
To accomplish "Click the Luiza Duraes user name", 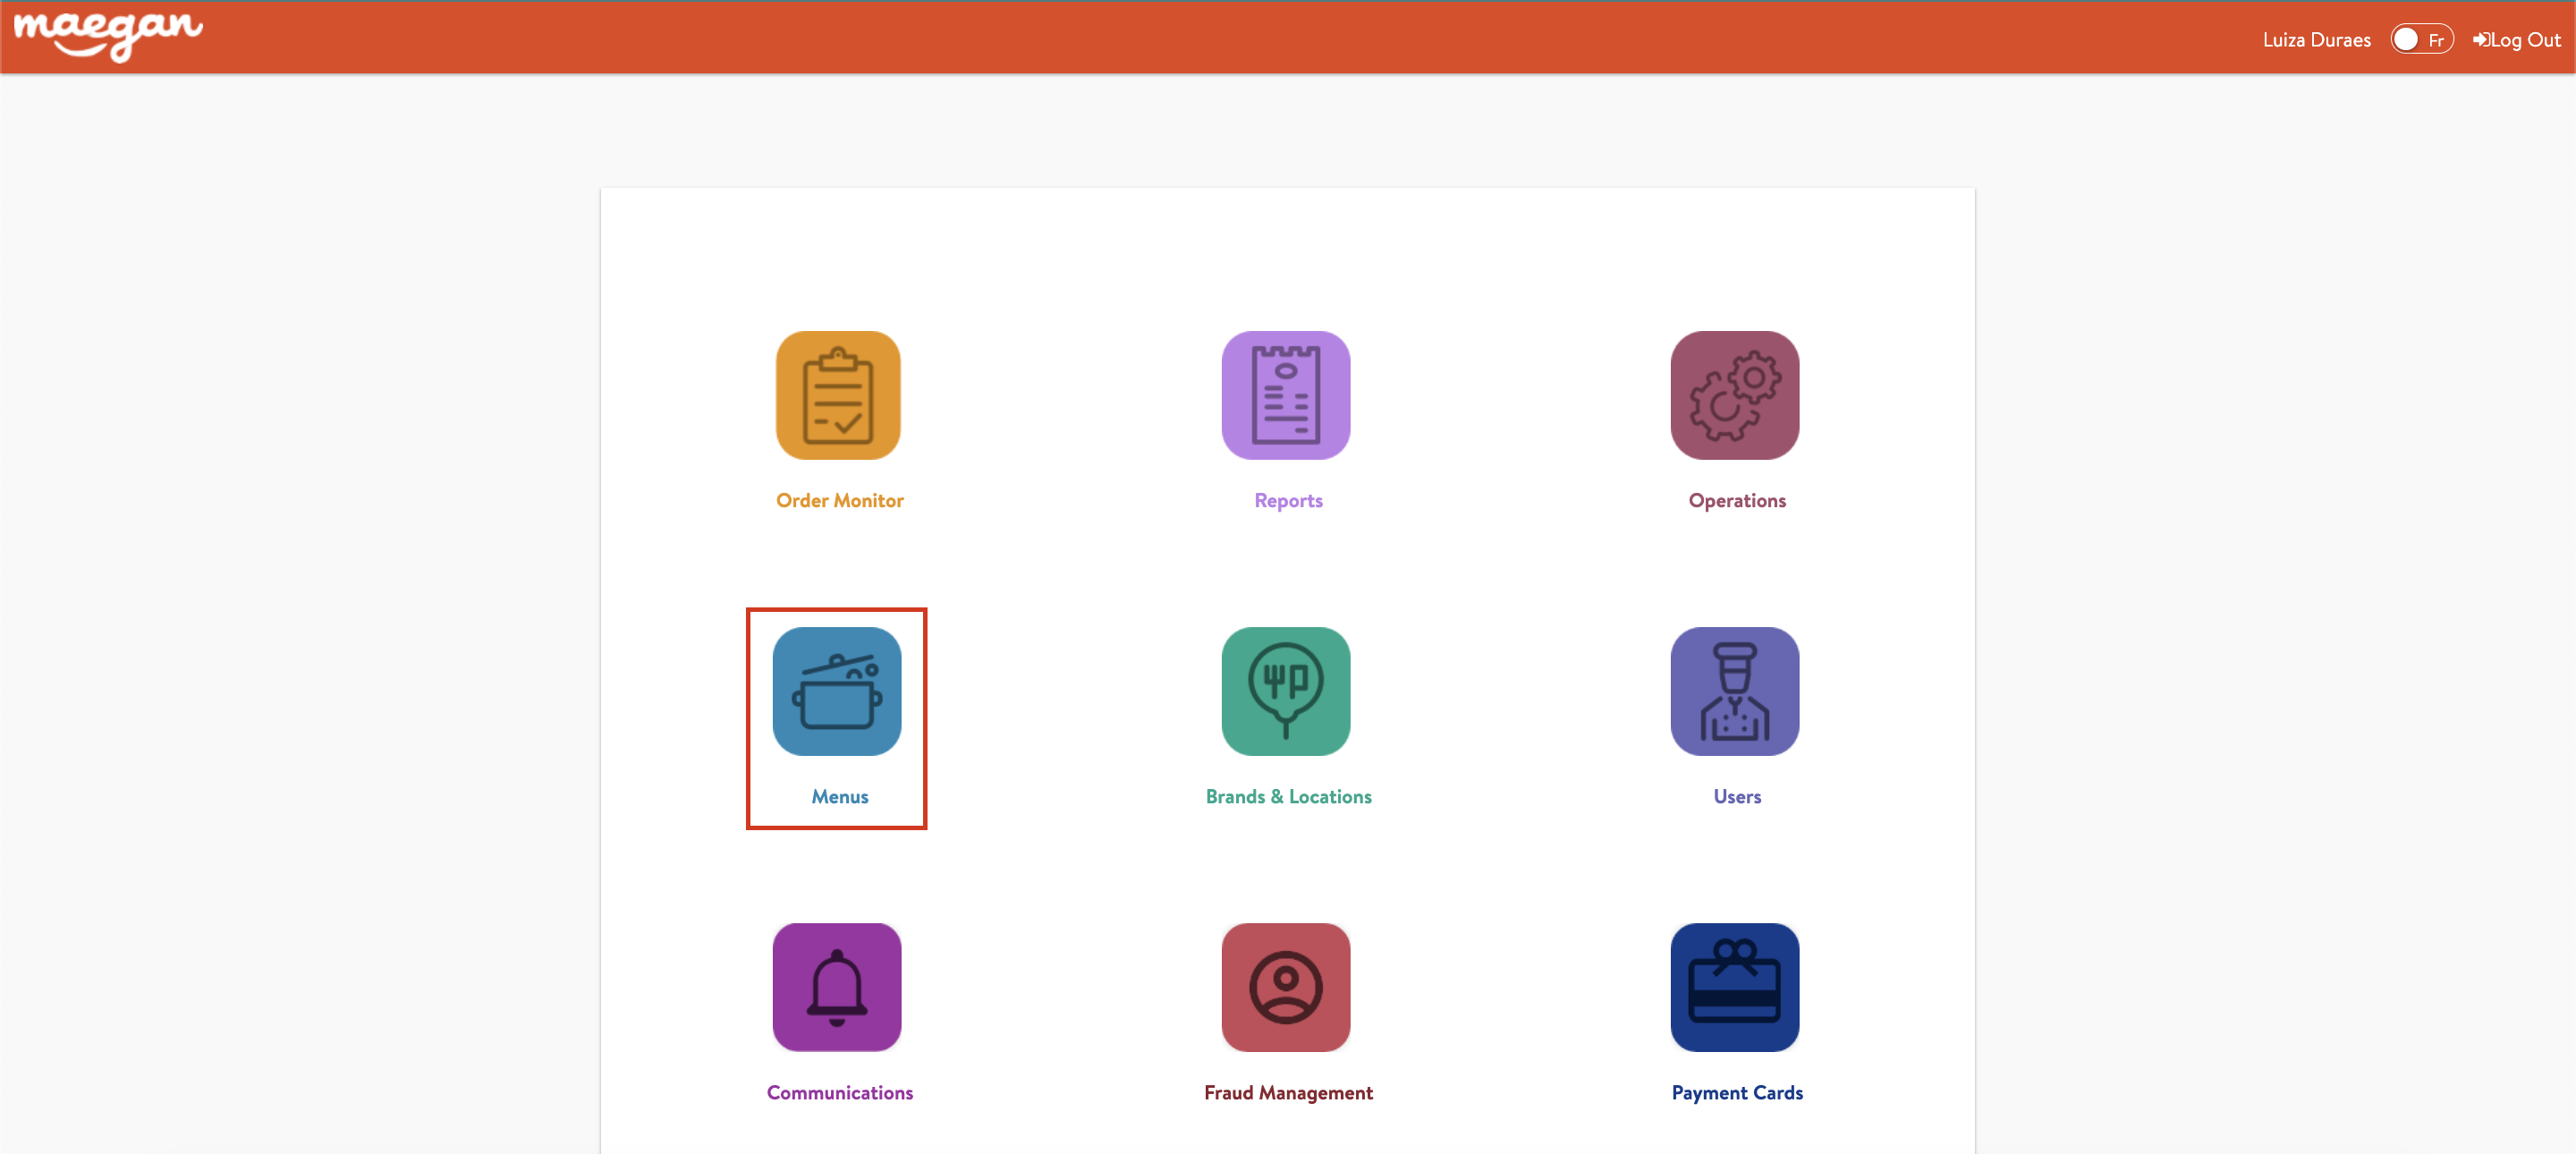I will pos(2315,39).
